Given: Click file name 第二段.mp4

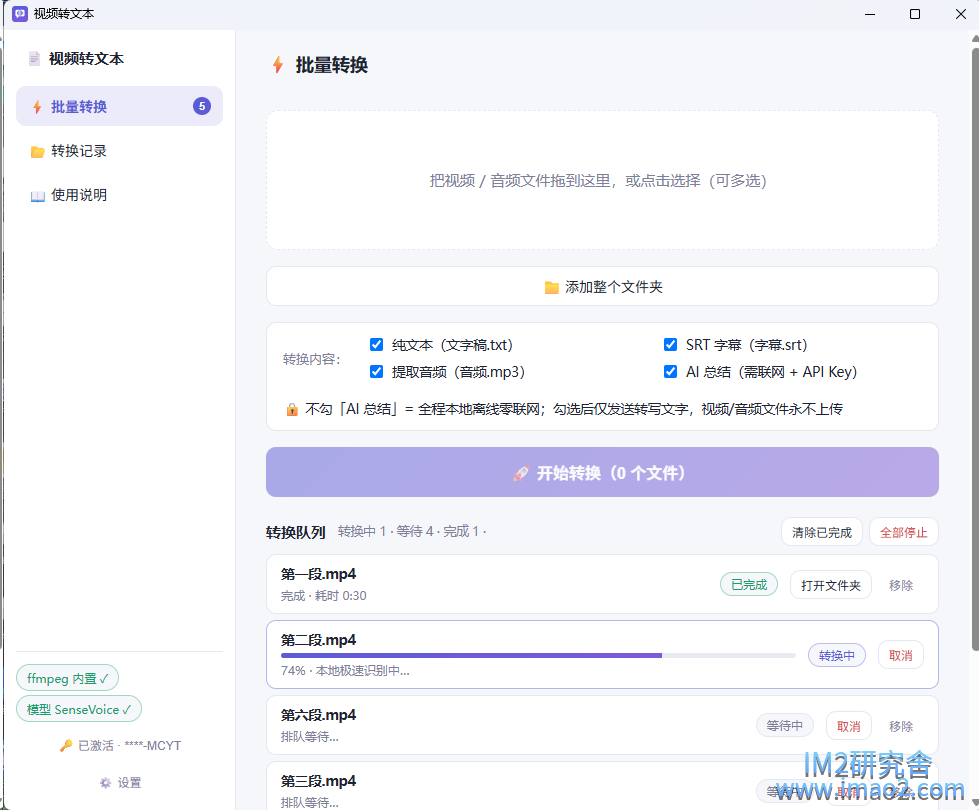Looking at the screenshot, I should click(x=318, y=640).
